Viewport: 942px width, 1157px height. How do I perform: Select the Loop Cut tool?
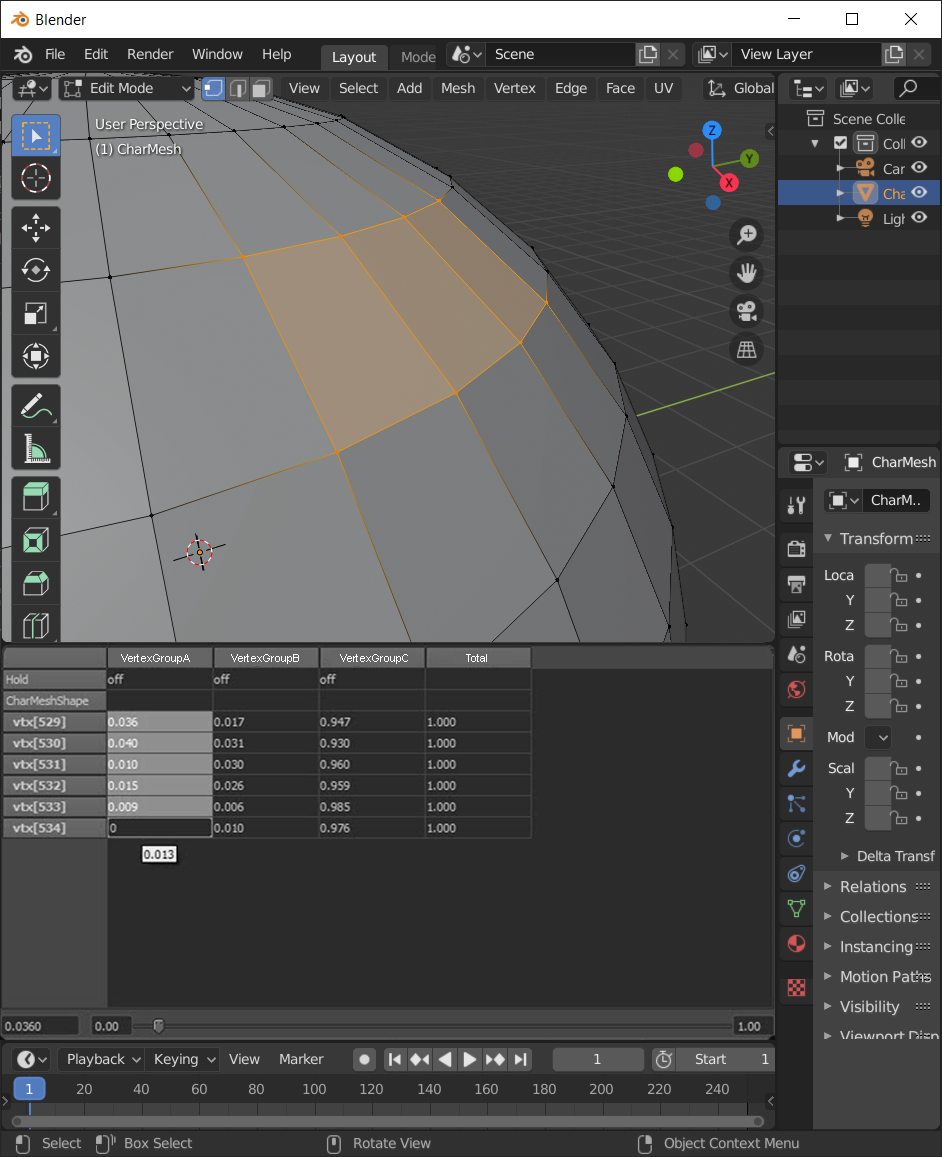[x=35, y=624]
